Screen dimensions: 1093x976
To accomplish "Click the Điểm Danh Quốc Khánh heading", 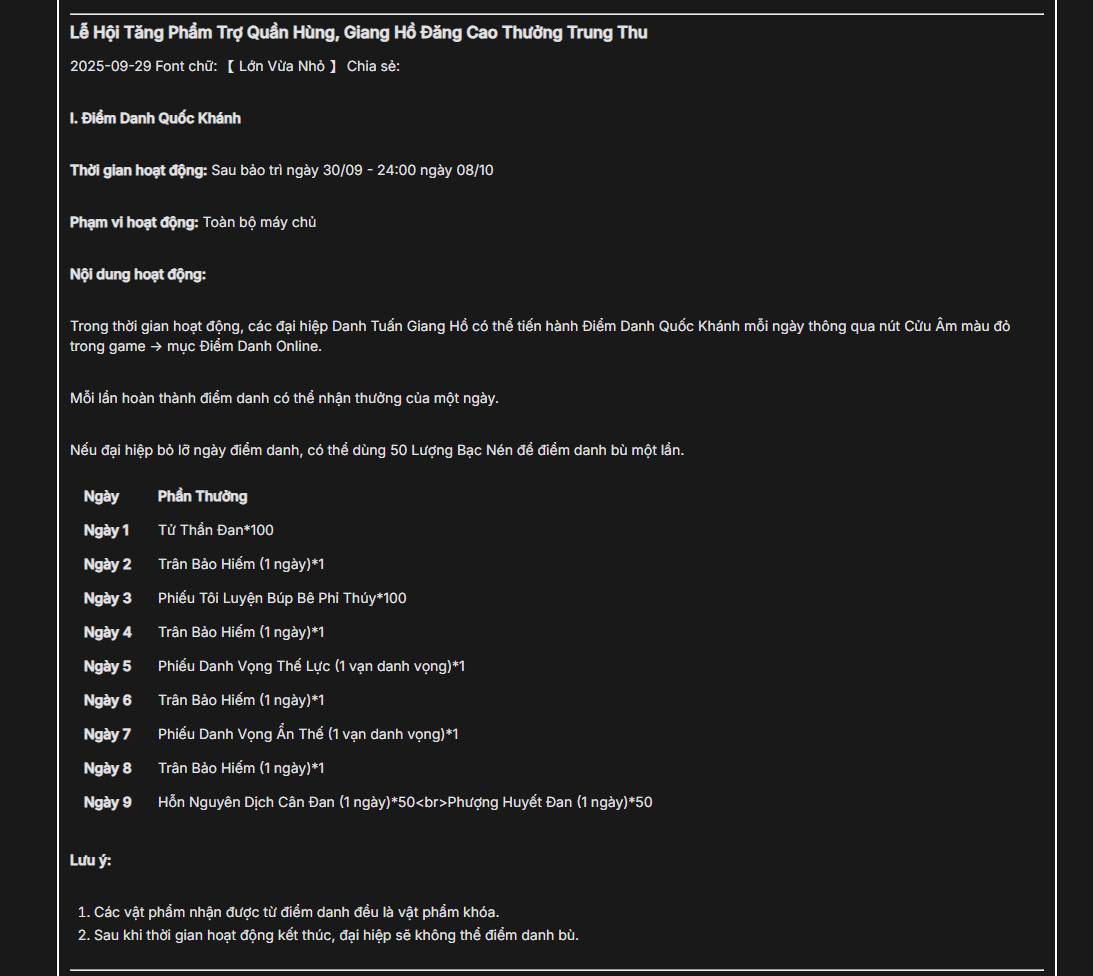I will click(x=155, y=119).
